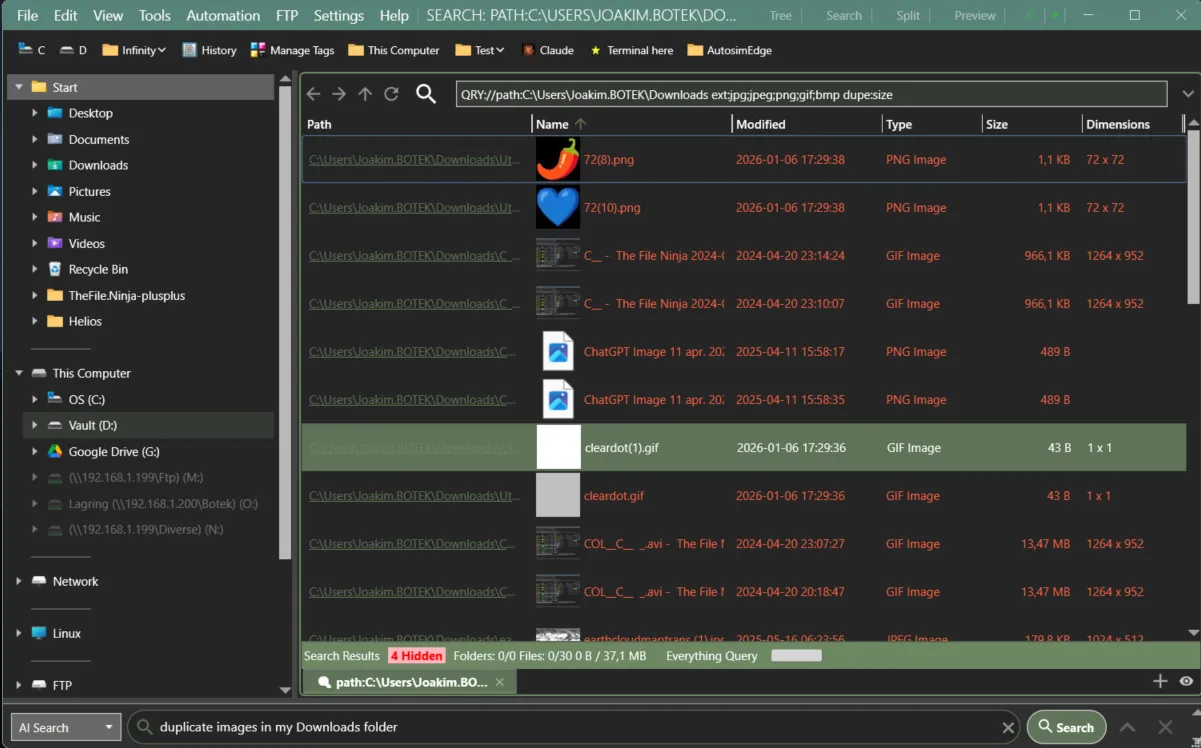Expand the Network tree node
This screenshot has width=1201, height=748.
tap(19, 581)
